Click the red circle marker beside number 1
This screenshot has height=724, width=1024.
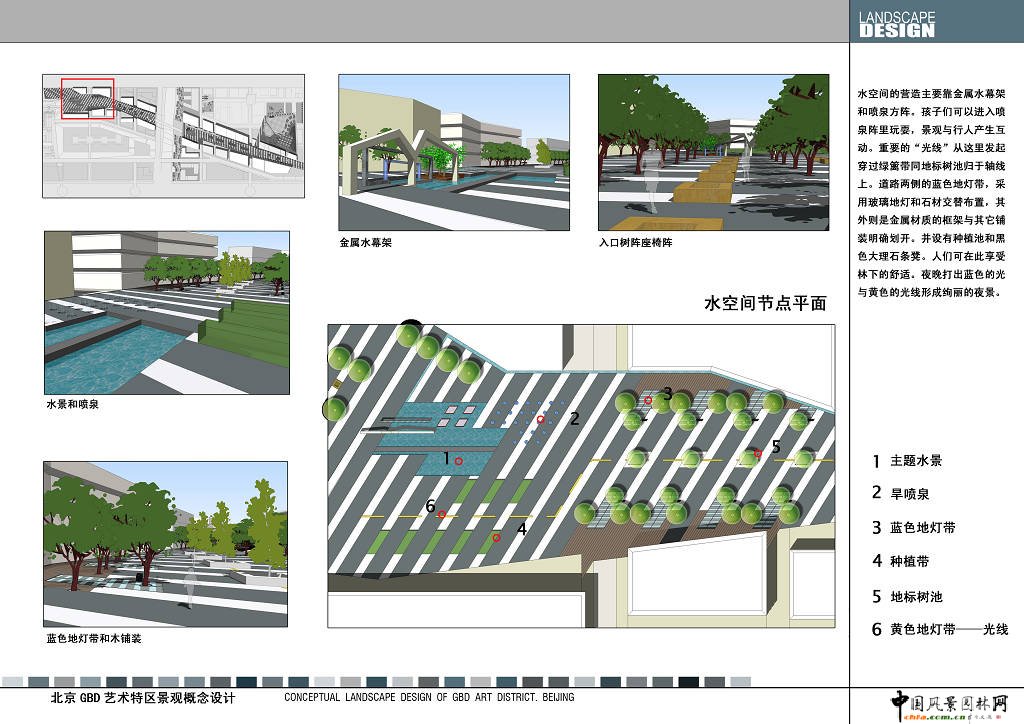point(458,461)
